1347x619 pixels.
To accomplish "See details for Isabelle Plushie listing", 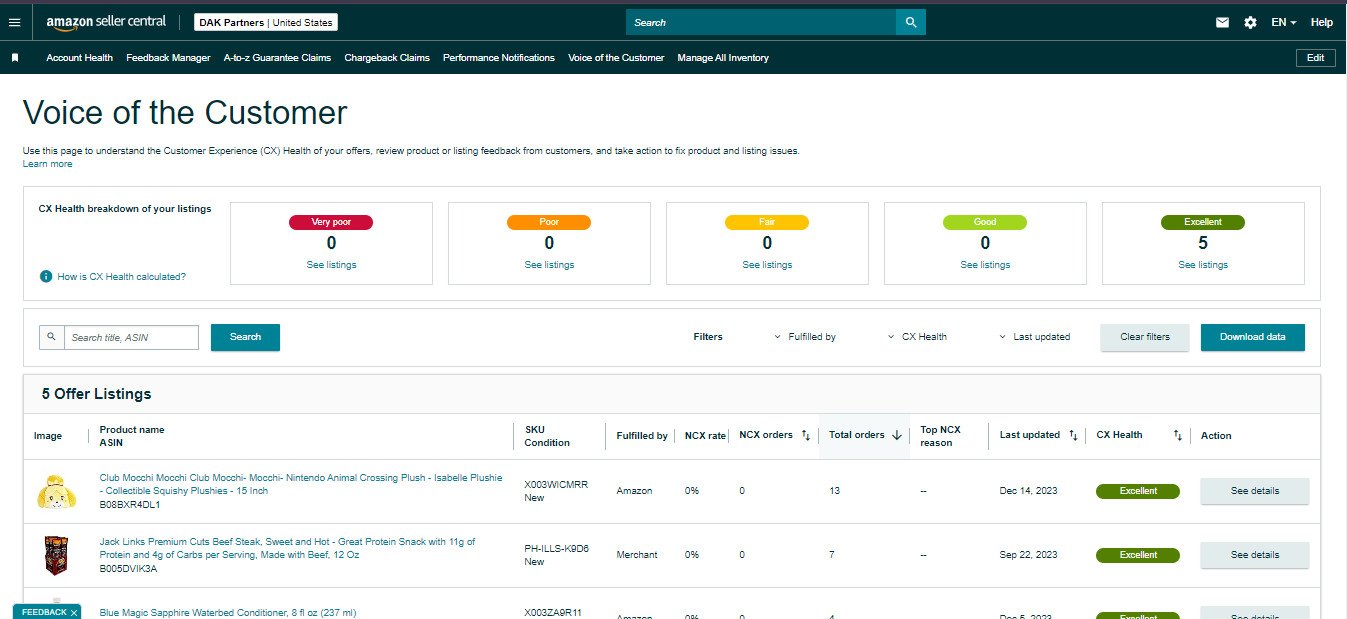I will click(x=1254, y=491).
